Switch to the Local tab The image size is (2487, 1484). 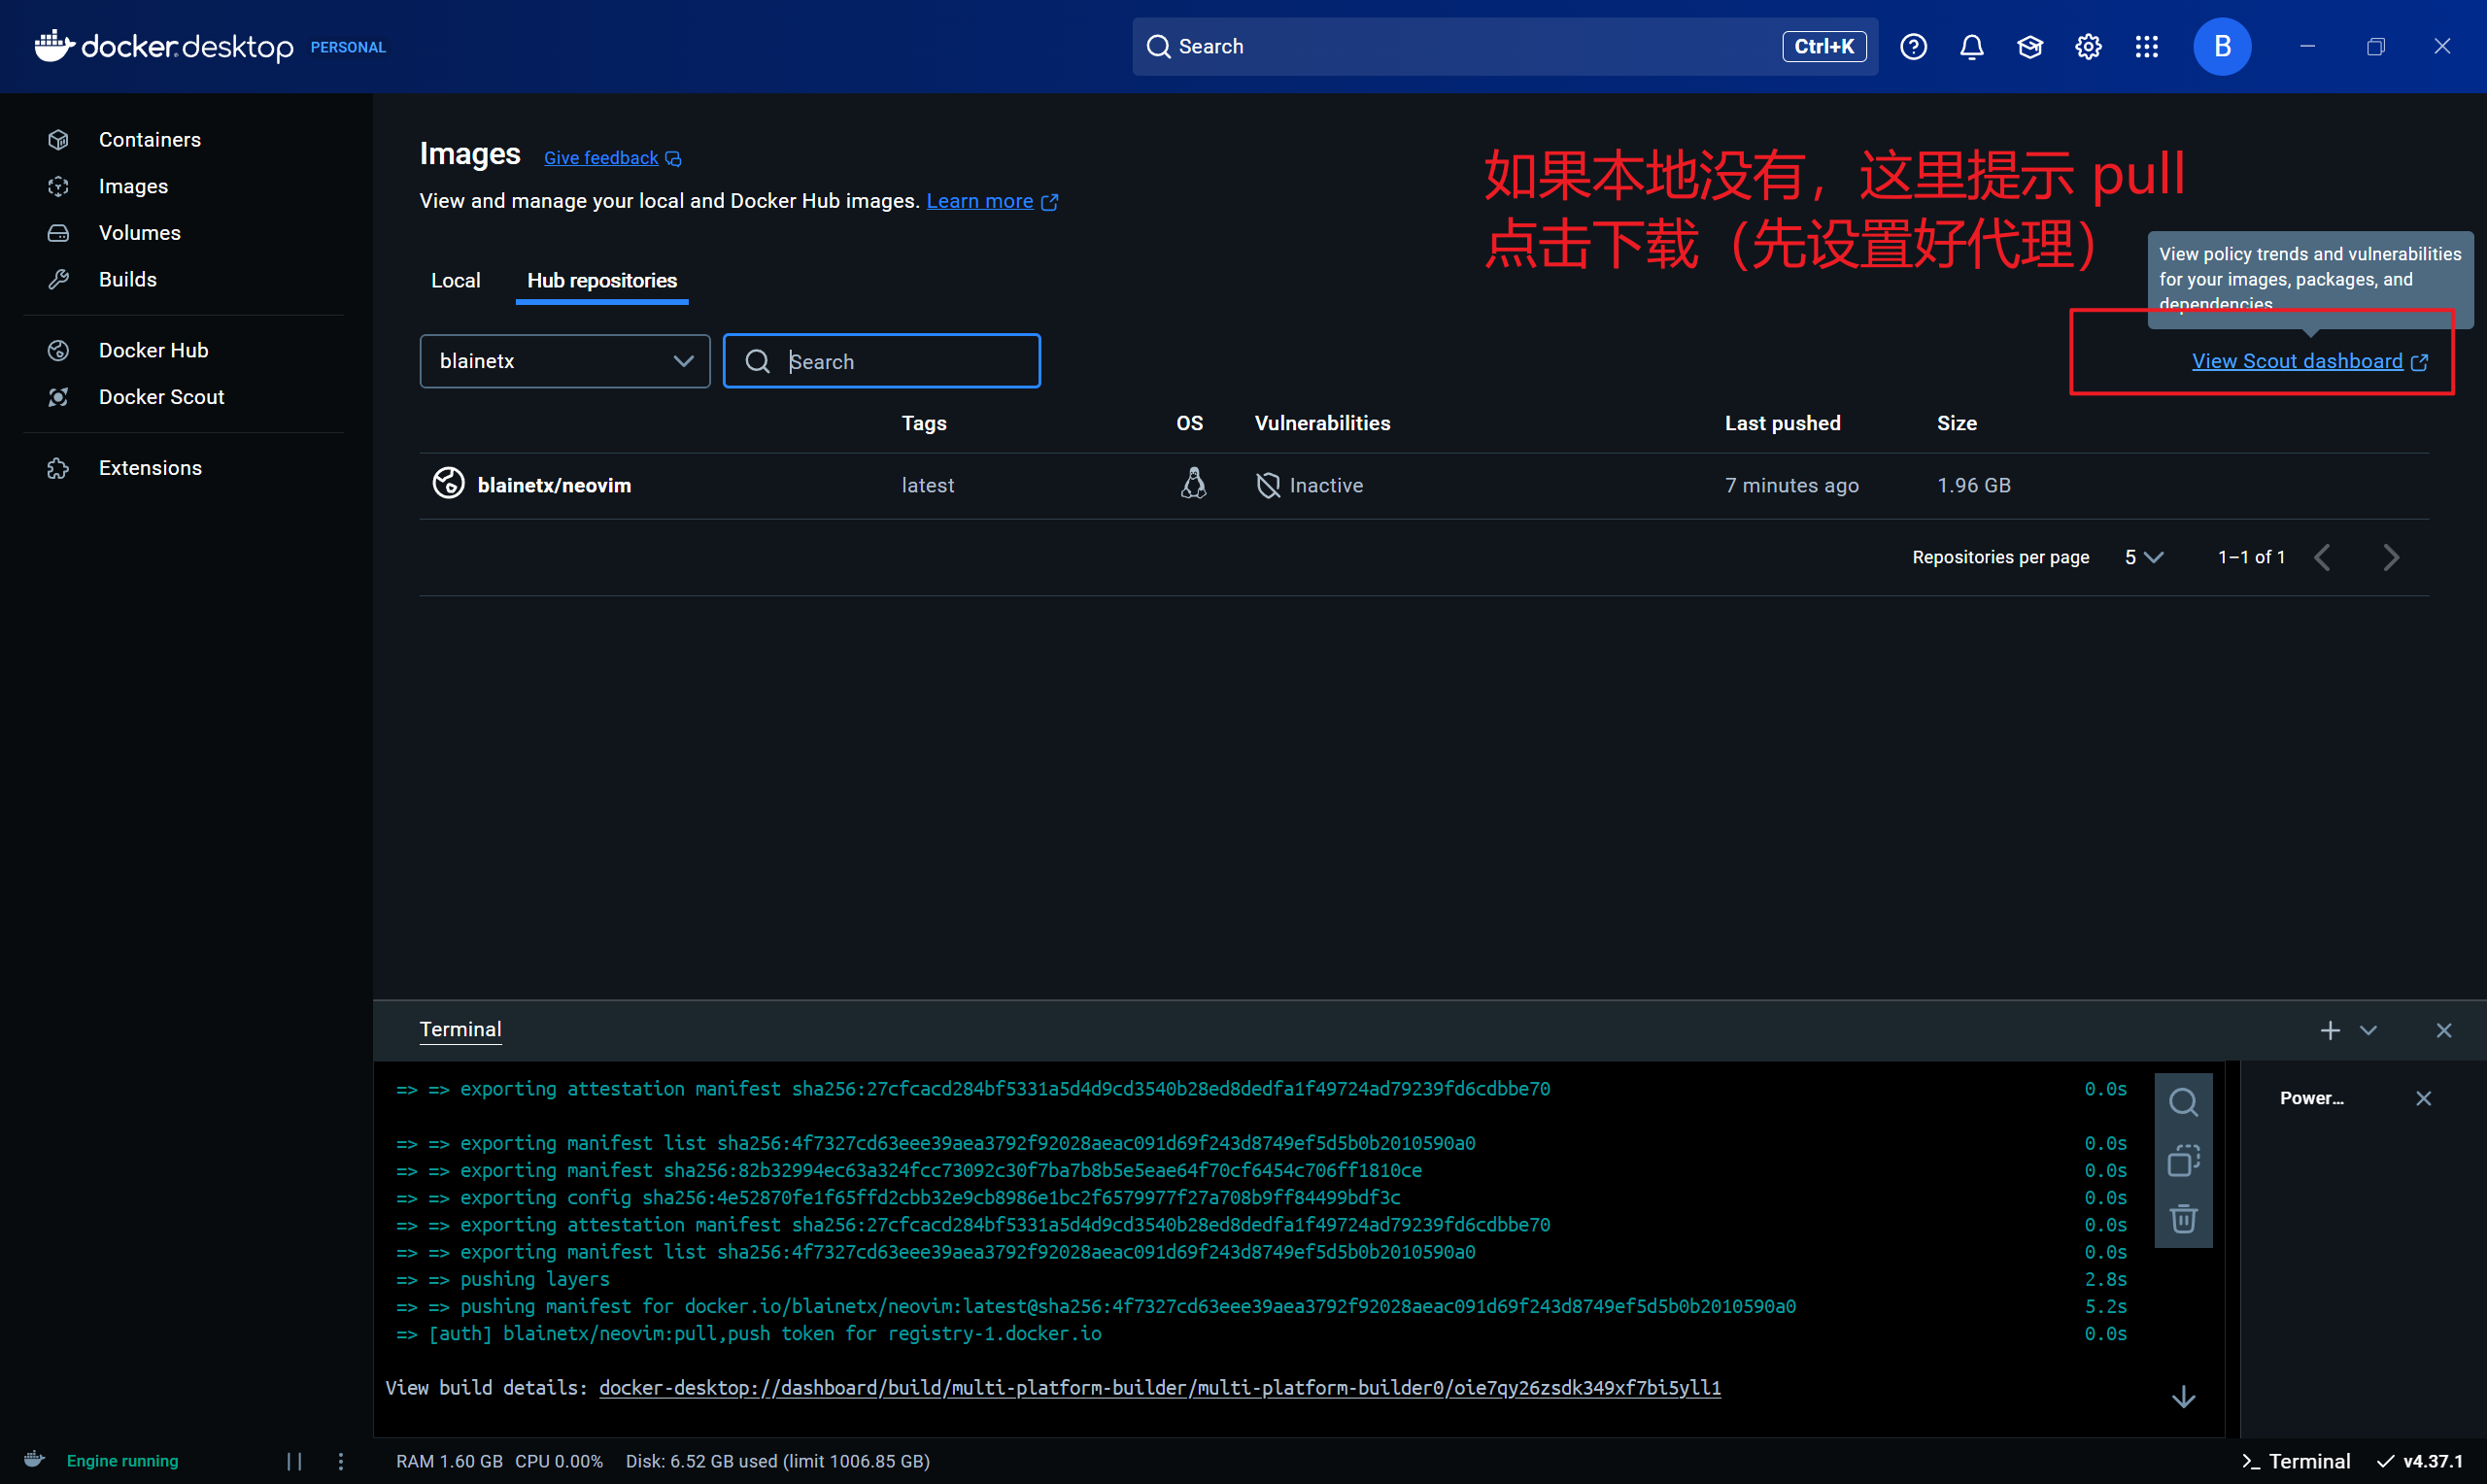pos(455,281)
